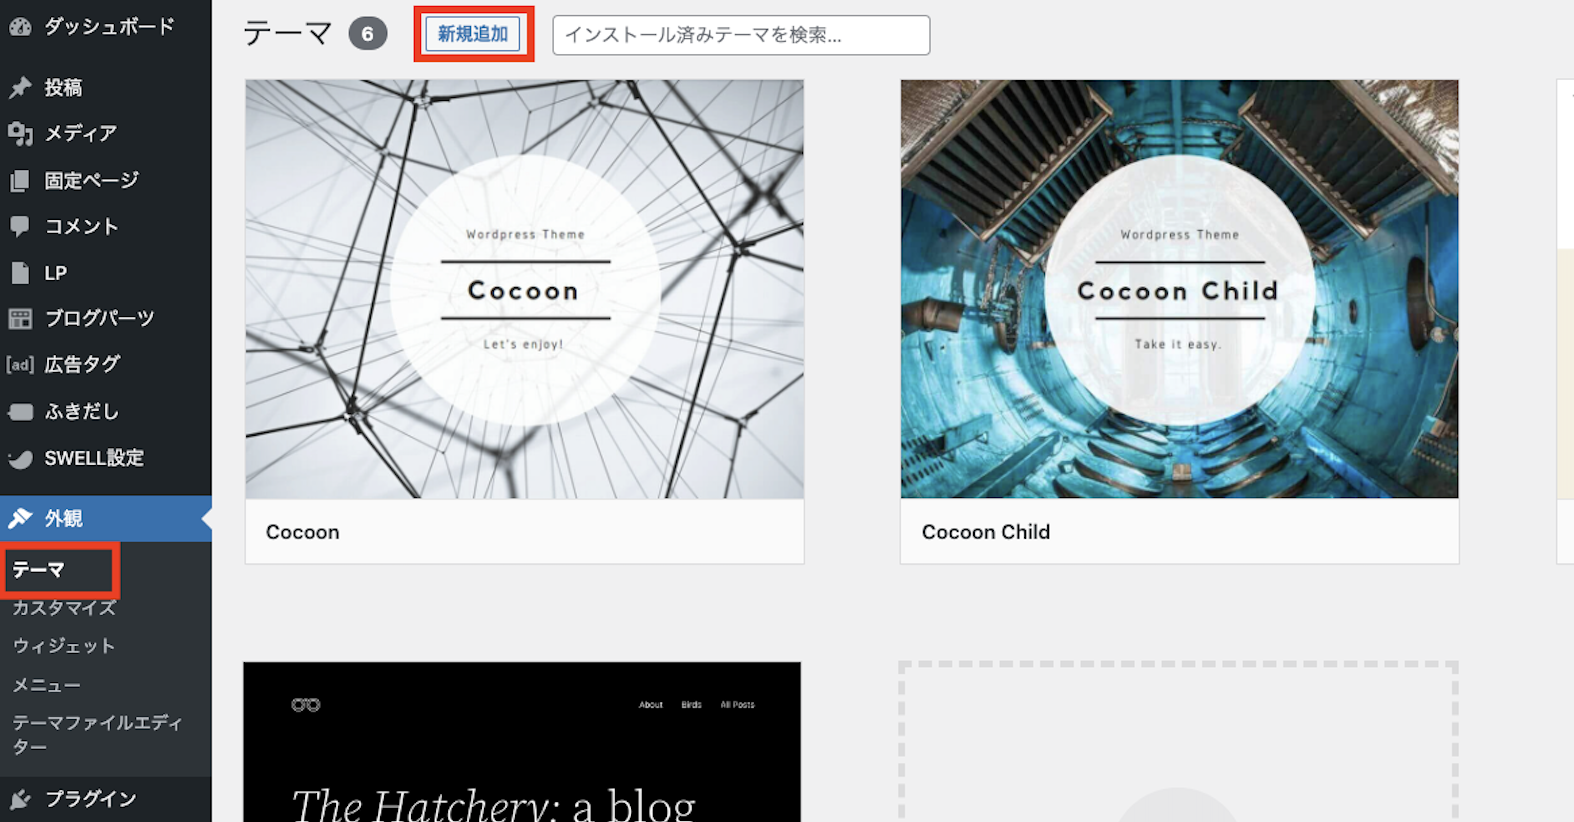Open the ウィジェット submenu link
Viewport: 1574px width, 822px height.
(x=64, y=646)
